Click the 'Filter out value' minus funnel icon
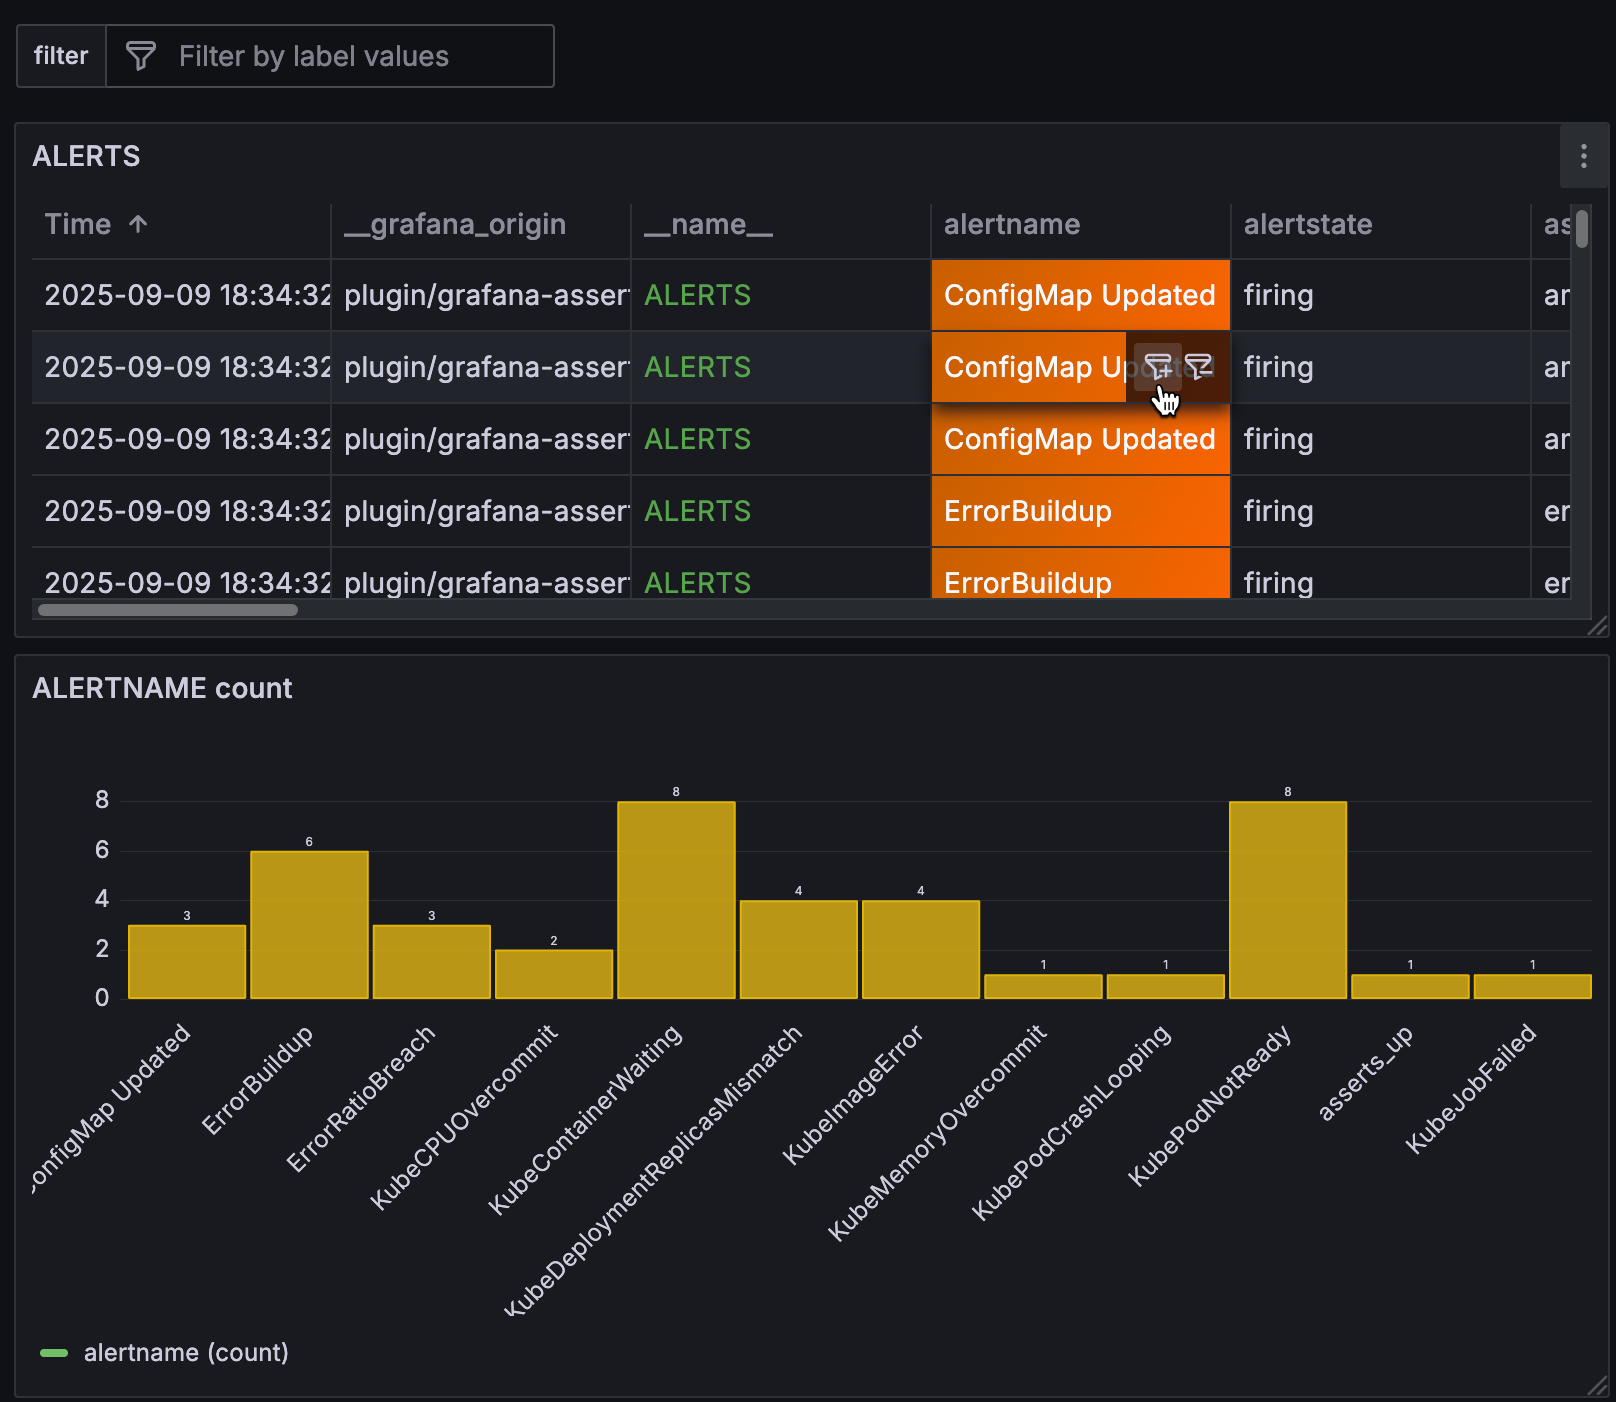The height and width of the screenshot is (1402, 1616). 1198,367
